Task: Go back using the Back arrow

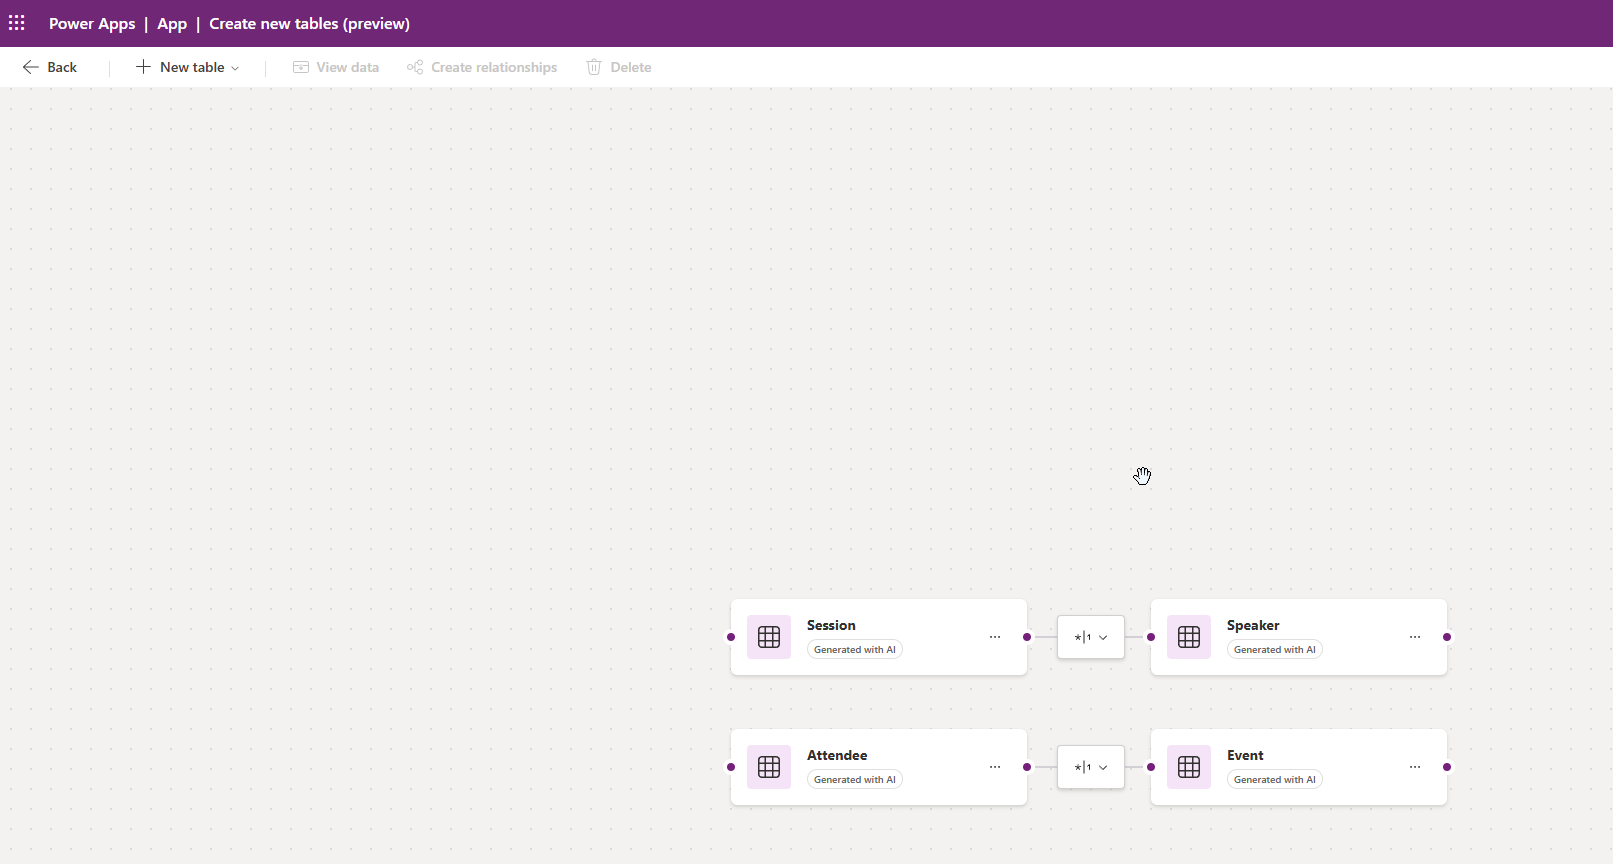Action: (x=50, y=67)
